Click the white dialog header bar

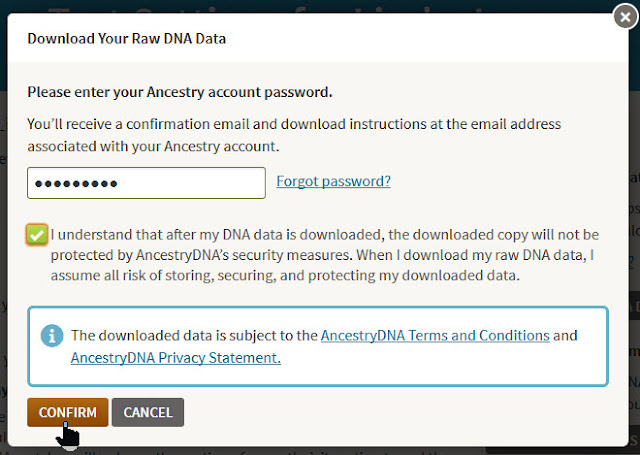point(318,38)
